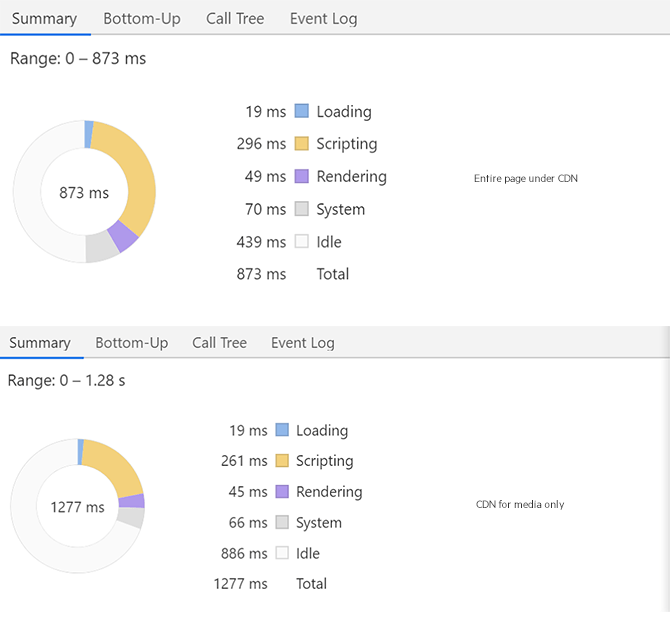
Task: Switch to Call Tree tab in the 873 ms panel
Action: click(237, 18)
